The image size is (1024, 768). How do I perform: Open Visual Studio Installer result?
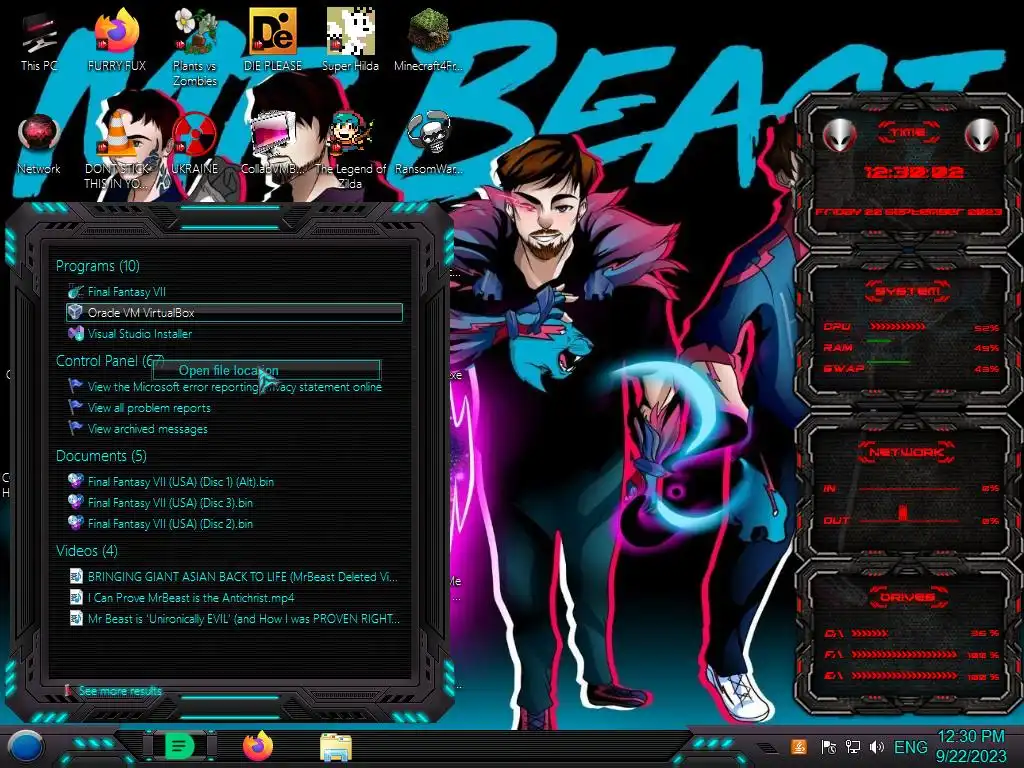pos(234,334)
